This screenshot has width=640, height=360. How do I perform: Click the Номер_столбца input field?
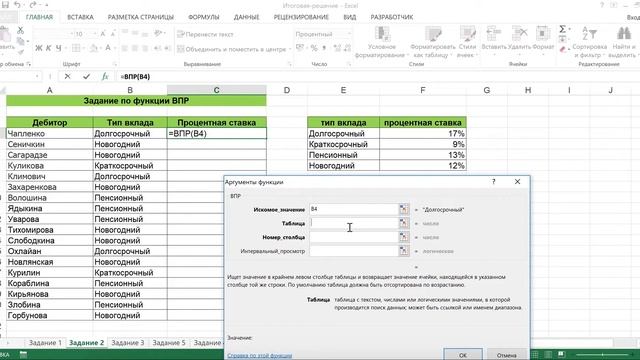(x=353, y=237)
